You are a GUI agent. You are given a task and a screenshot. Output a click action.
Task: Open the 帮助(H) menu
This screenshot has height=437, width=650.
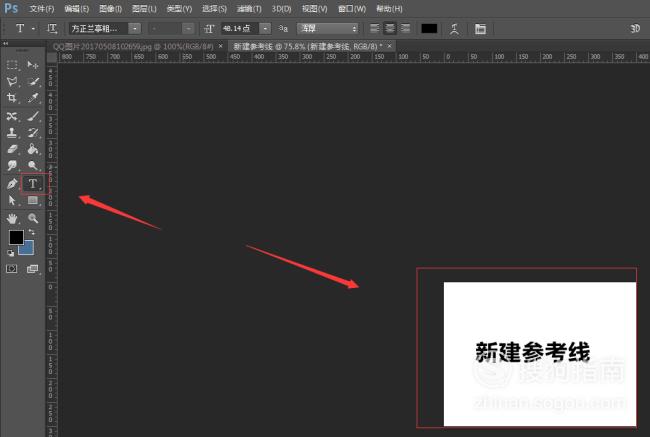tap(389, 9)
